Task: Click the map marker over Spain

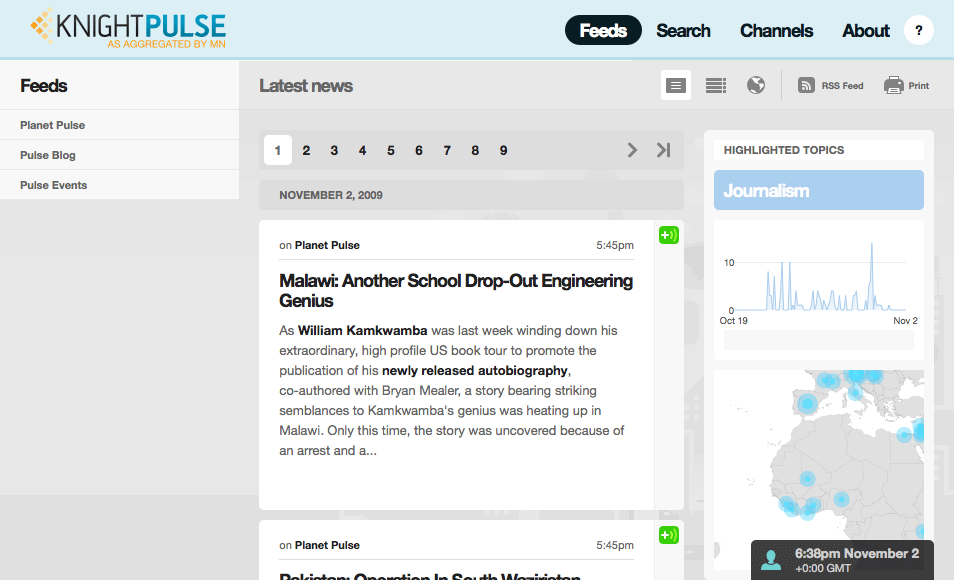Action: coord(807,403)
